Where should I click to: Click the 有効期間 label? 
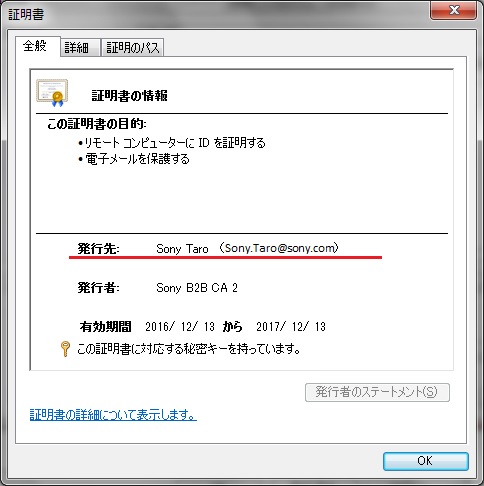pyautogui.click(x=105, y=327)
